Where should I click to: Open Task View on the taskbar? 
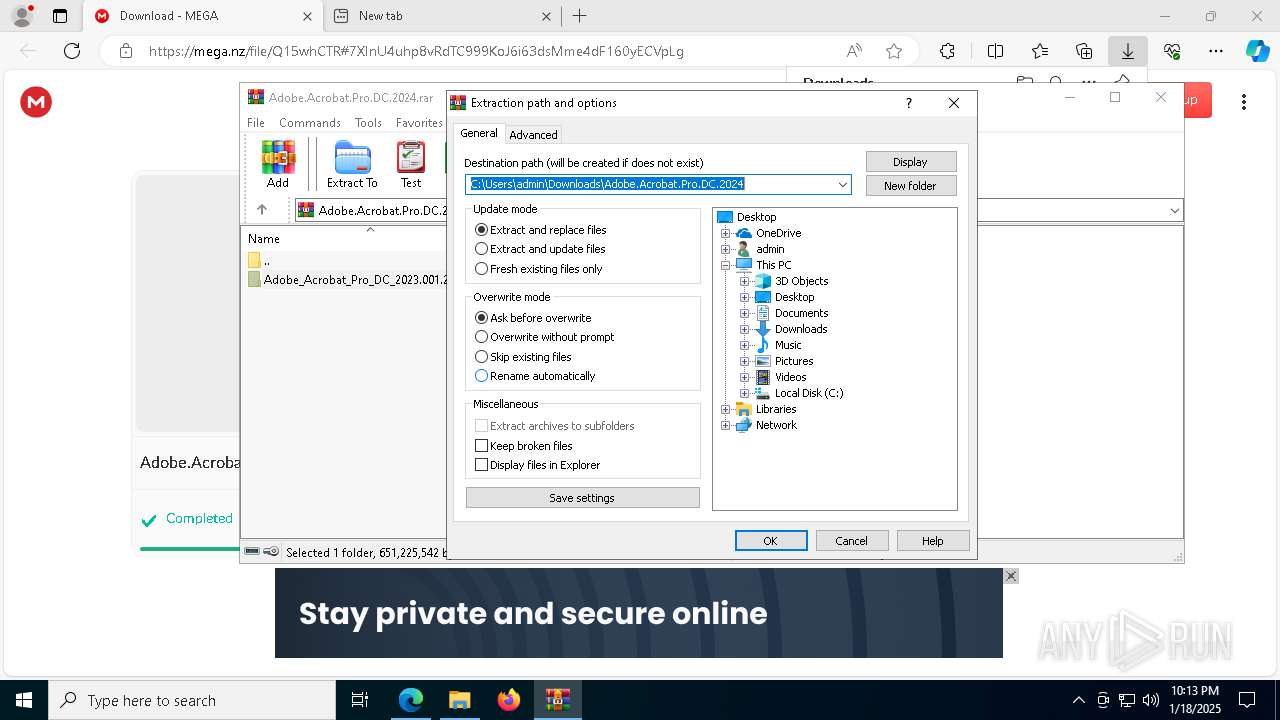click(360, 700)
